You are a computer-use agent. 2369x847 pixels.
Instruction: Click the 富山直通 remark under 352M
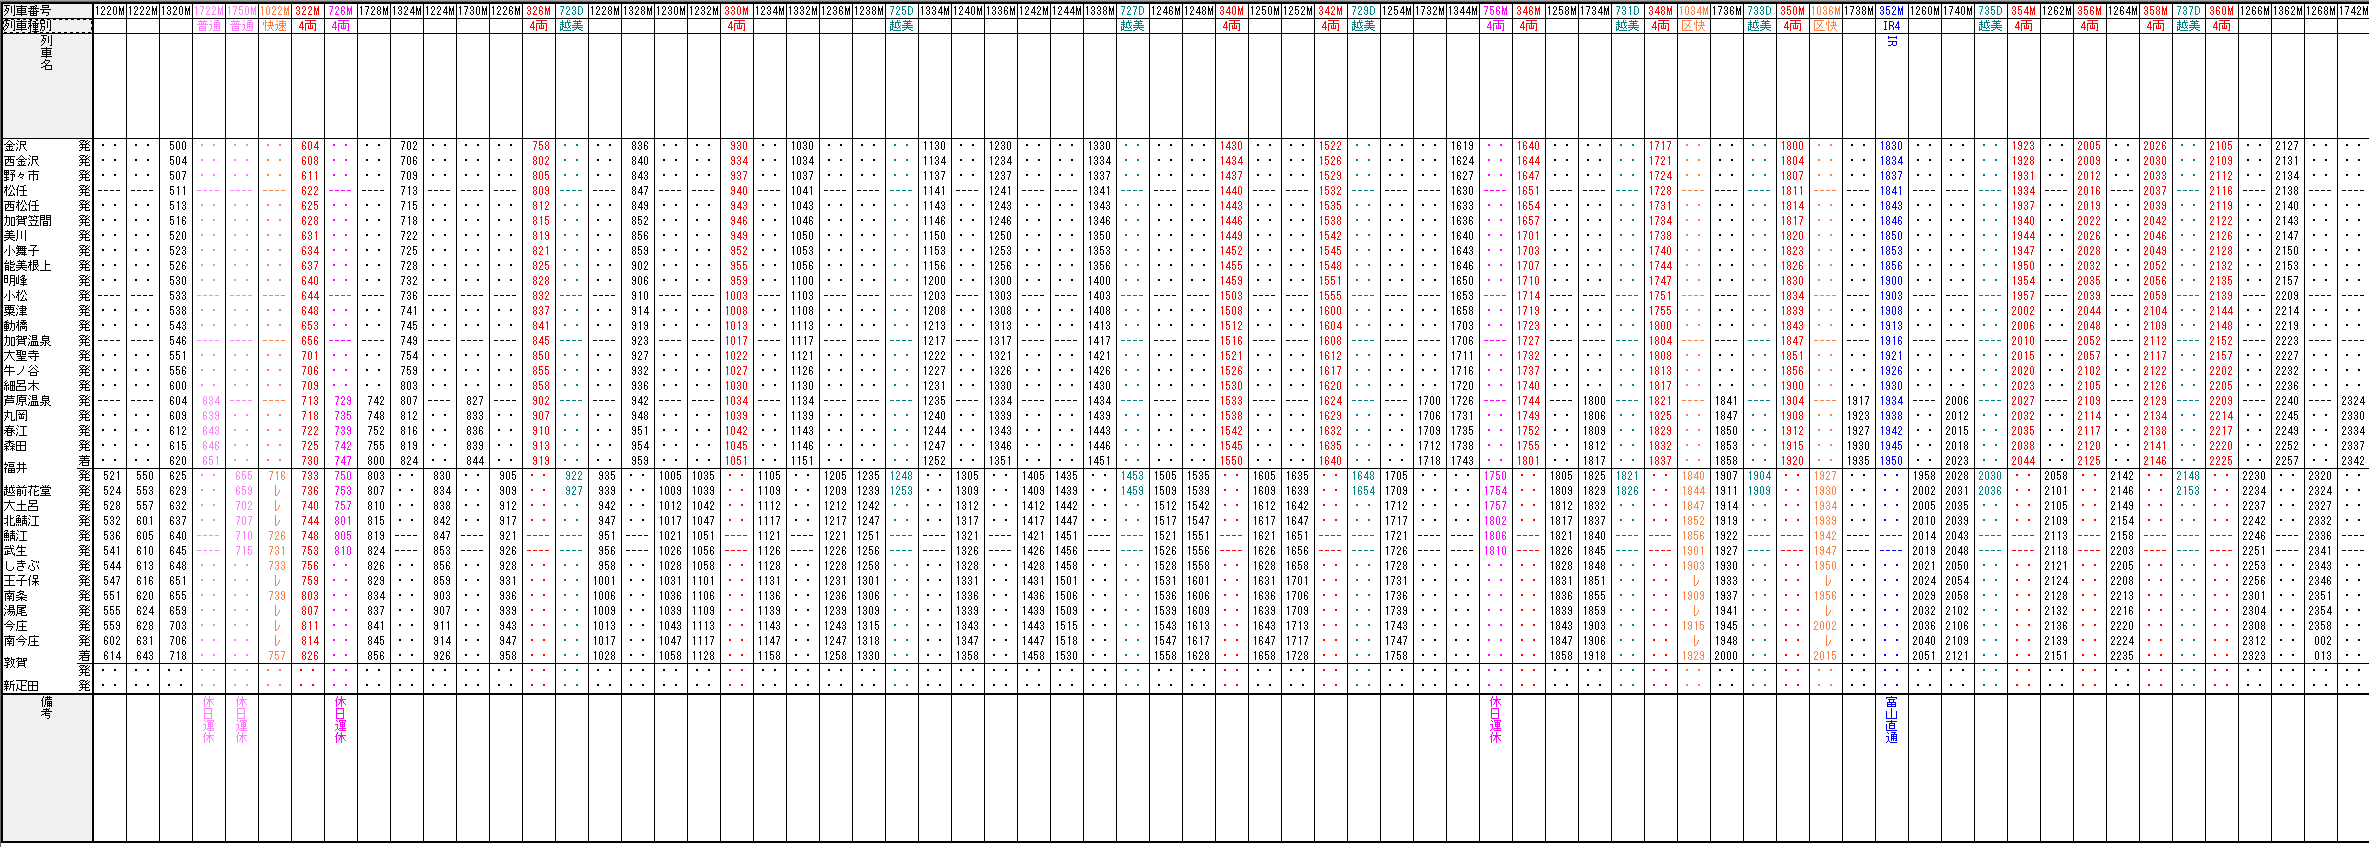coord(1891,720)
